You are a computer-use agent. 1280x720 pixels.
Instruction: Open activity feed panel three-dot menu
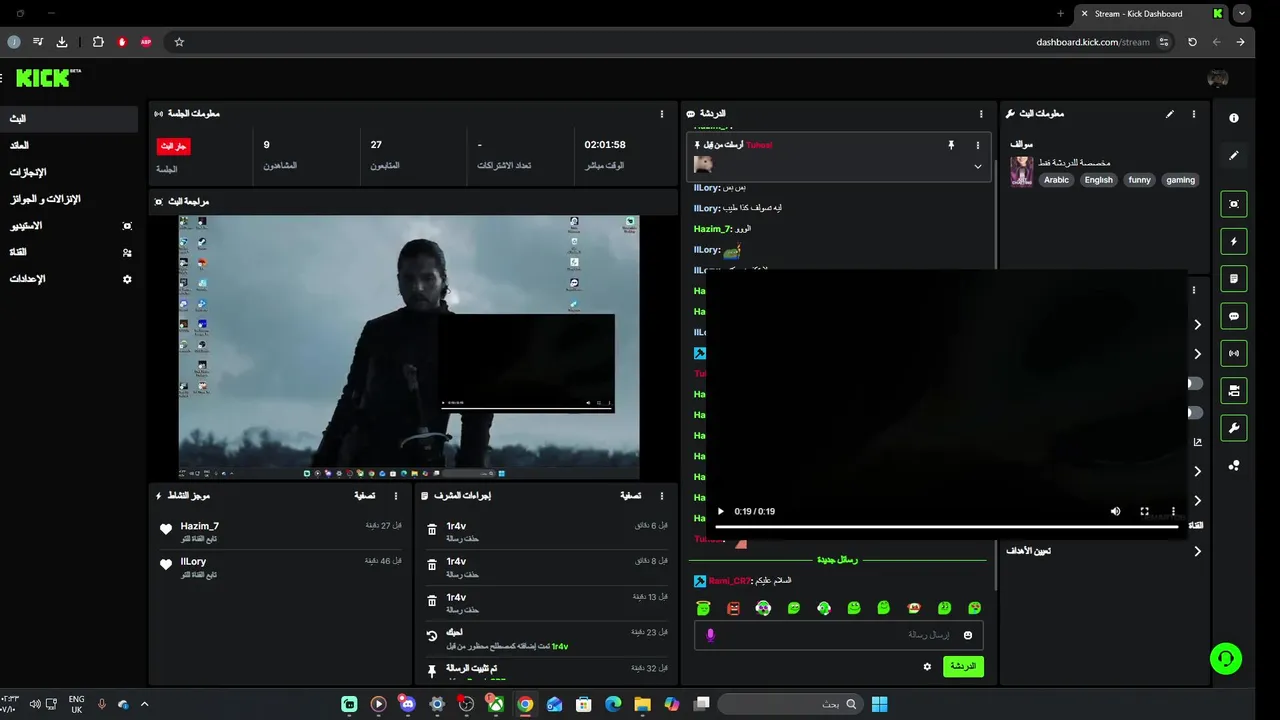(x=396, y=496)
